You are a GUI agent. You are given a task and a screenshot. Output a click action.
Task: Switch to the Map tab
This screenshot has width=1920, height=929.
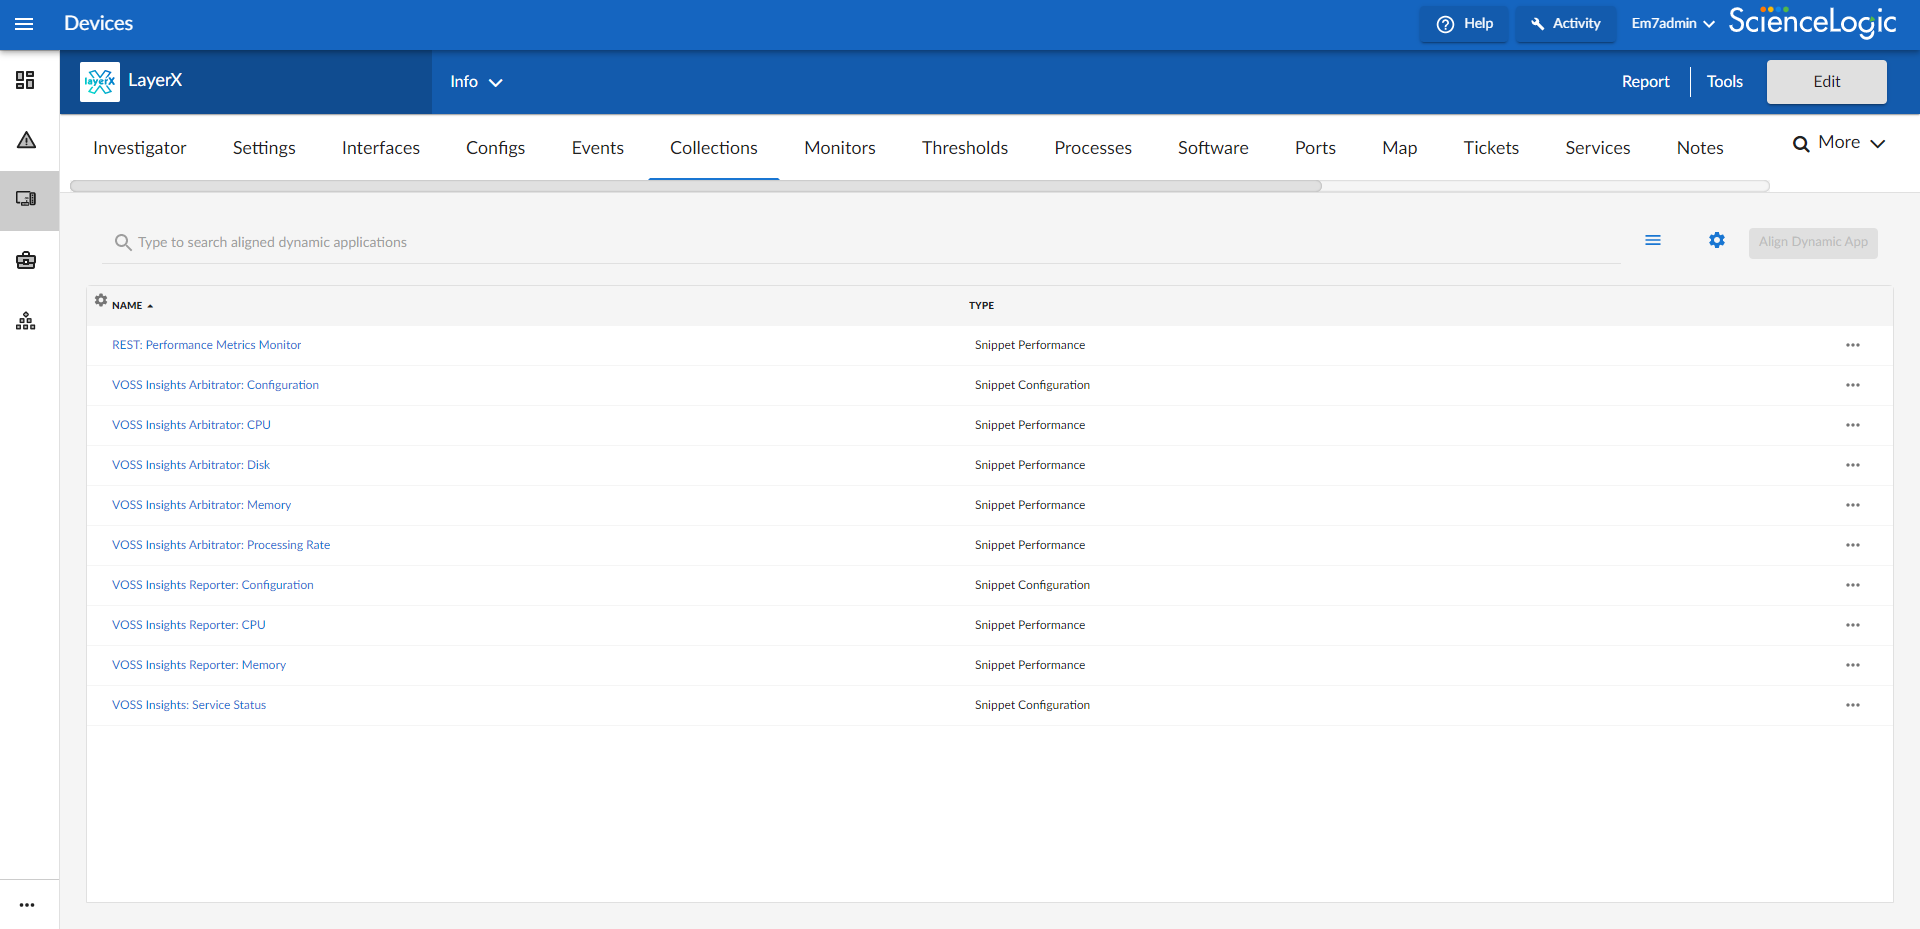click(1400, 148)
